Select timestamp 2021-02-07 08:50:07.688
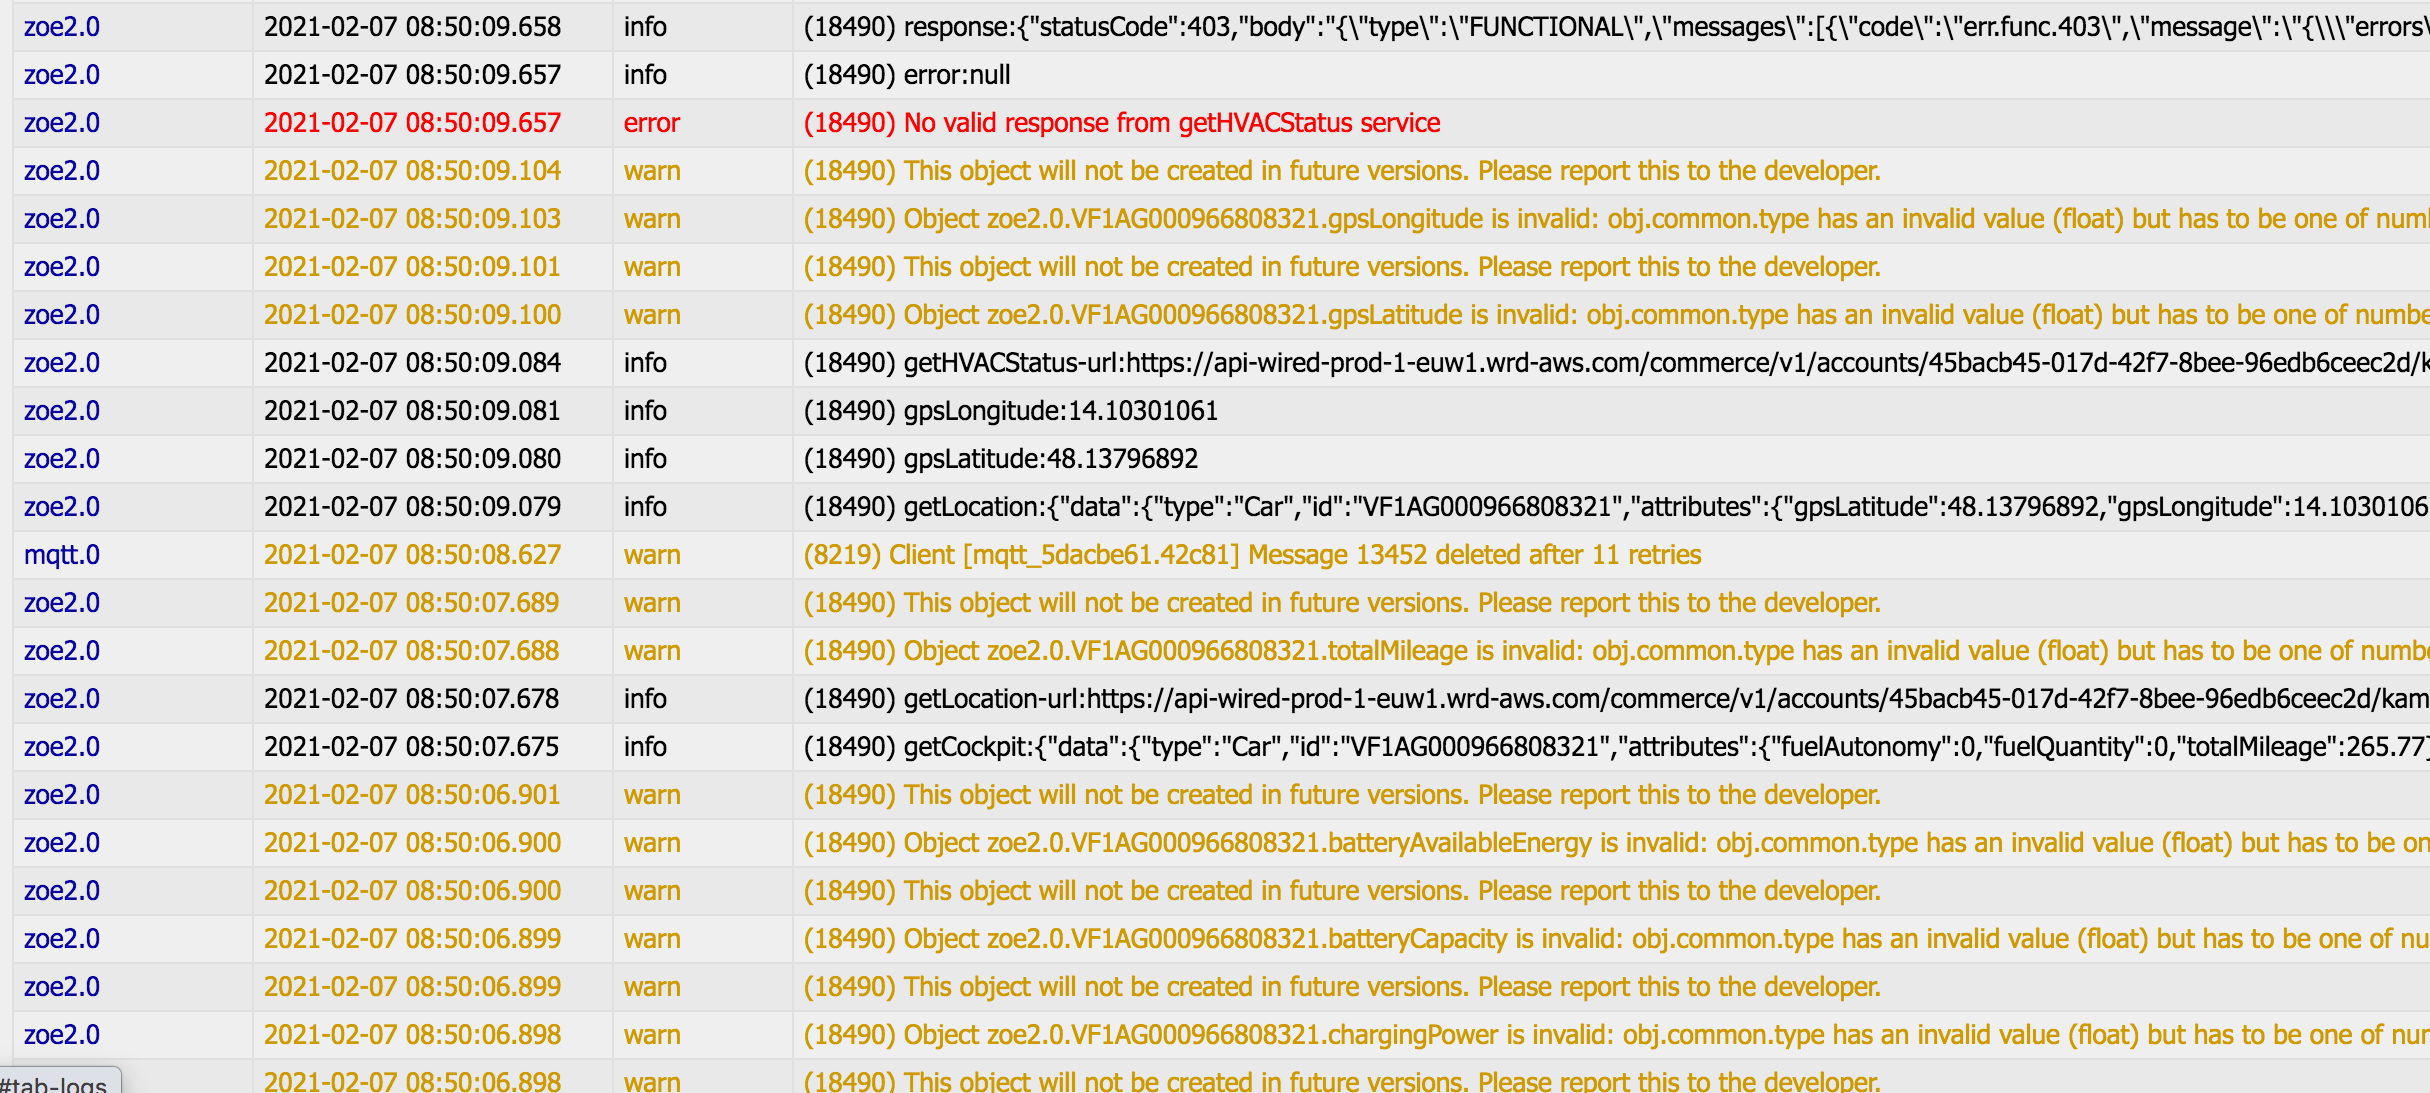 (x=412, y=651)
